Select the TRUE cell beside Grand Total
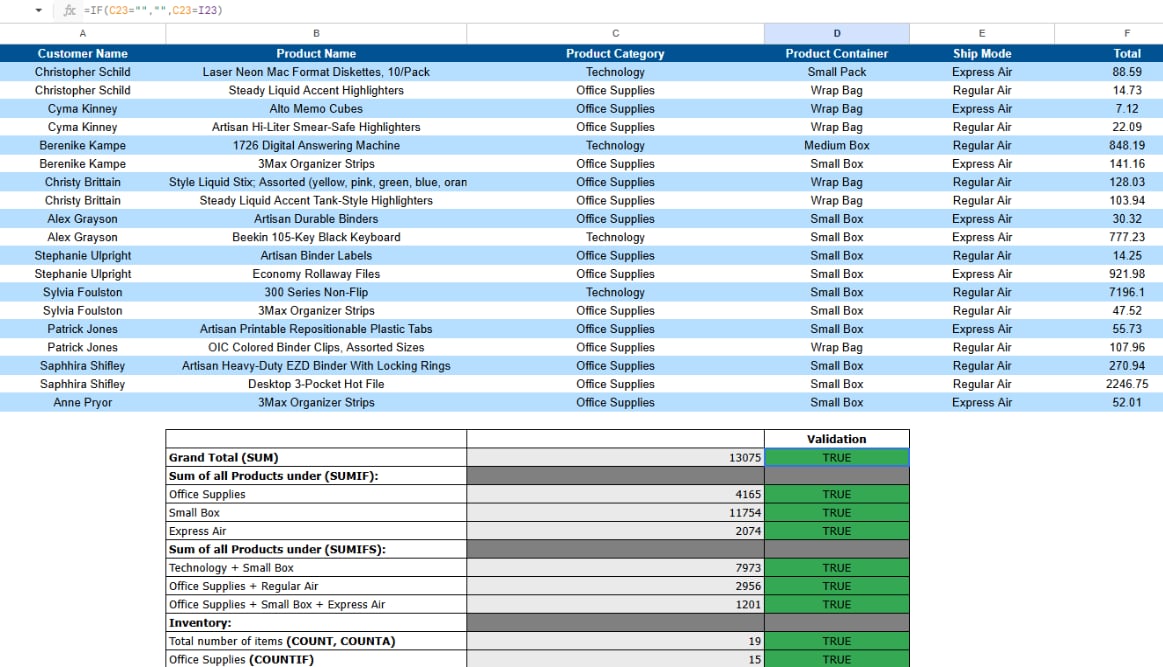 coord(837,458)
